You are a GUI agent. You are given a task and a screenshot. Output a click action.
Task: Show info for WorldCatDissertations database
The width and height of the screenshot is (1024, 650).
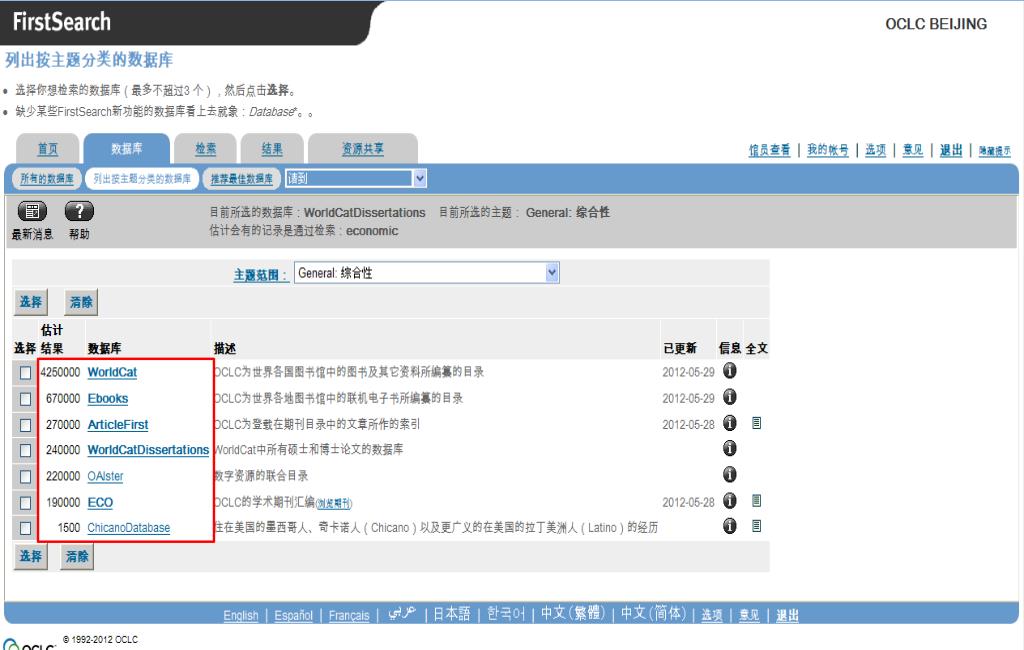(729, 449)
